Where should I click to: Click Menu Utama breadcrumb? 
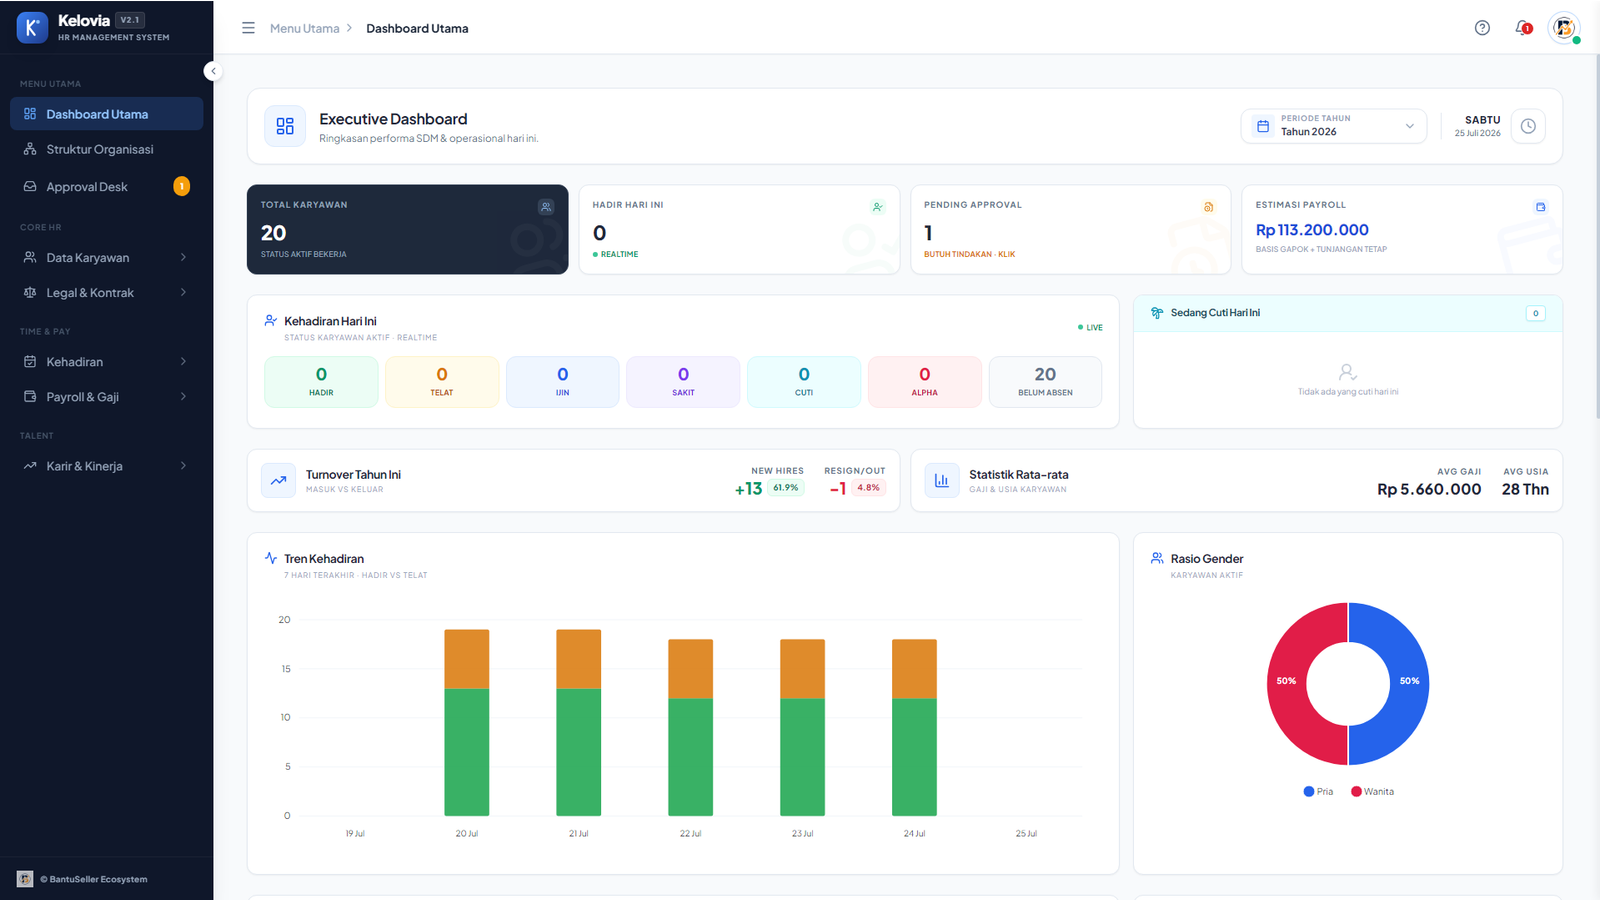[x=304, y=28]
